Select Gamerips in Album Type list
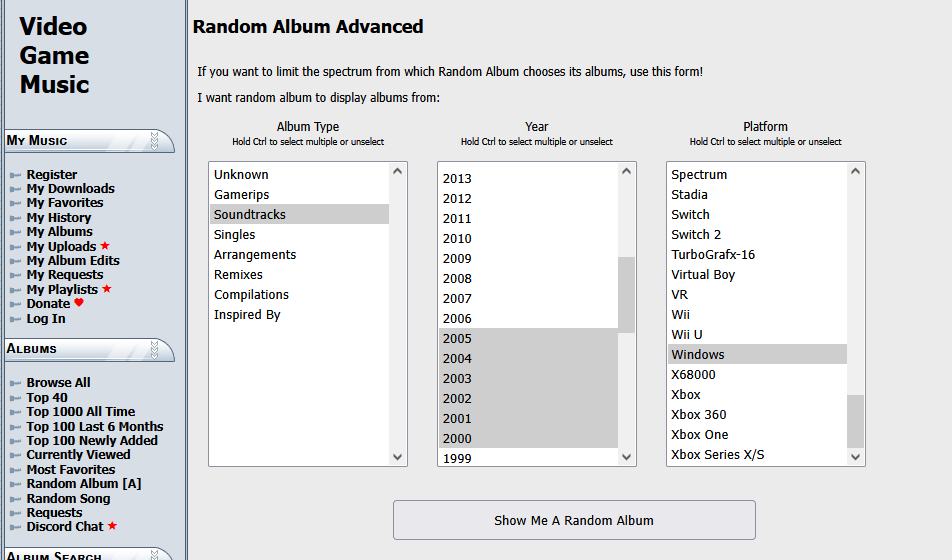 pyautogui.click(x=241, y=194)
